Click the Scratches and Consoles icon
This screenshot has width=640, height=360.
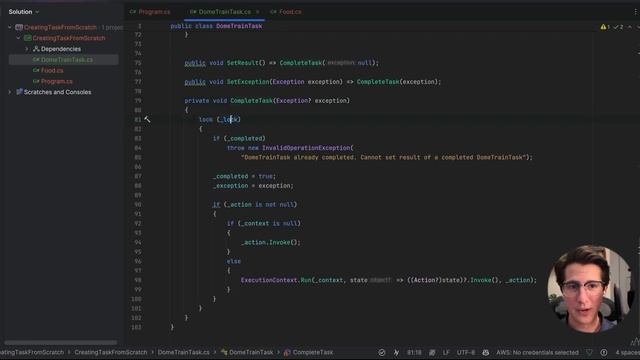click(19, 92)
